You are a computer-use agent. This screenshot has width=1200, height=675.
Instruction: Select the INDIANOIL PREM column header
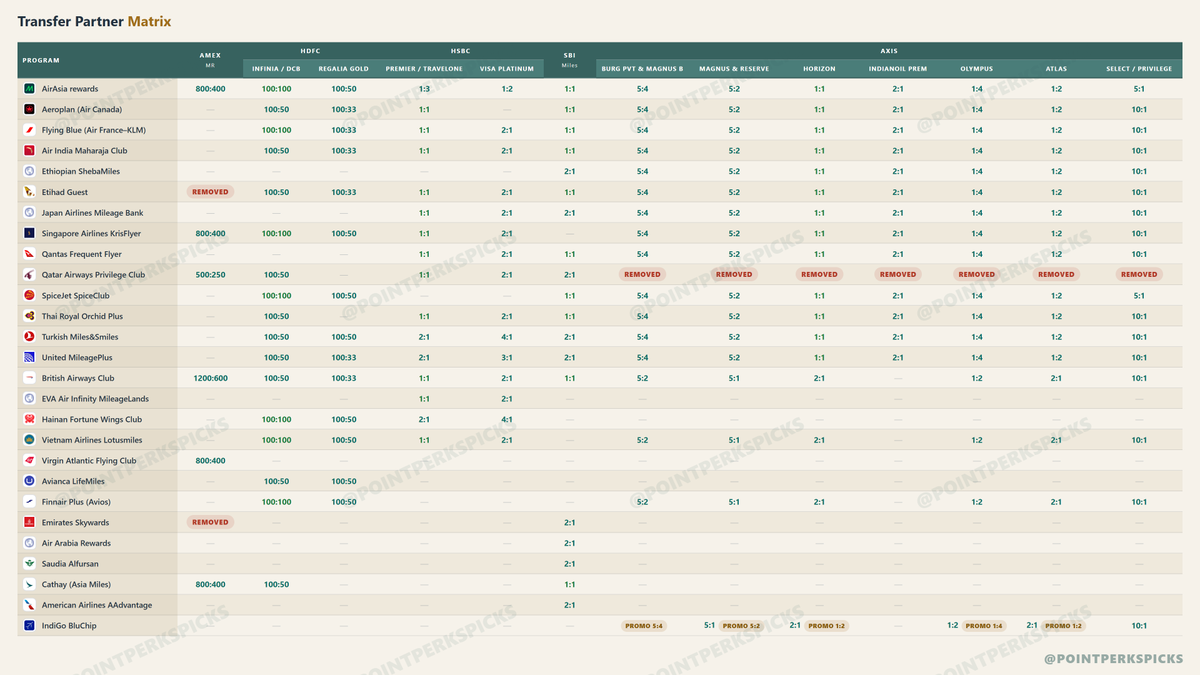click(898, 69)
